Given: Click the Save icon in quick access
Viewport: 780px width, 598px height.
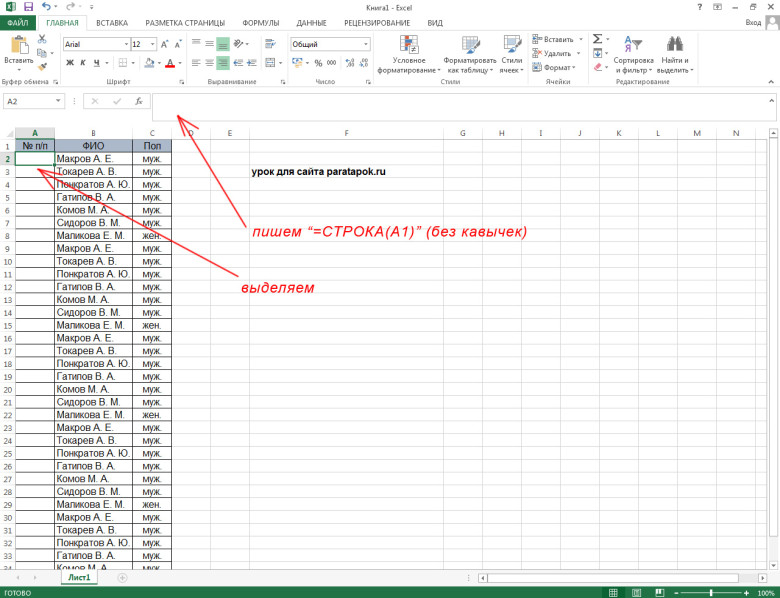Looking at the screenshot, I should tap(28, 7).
